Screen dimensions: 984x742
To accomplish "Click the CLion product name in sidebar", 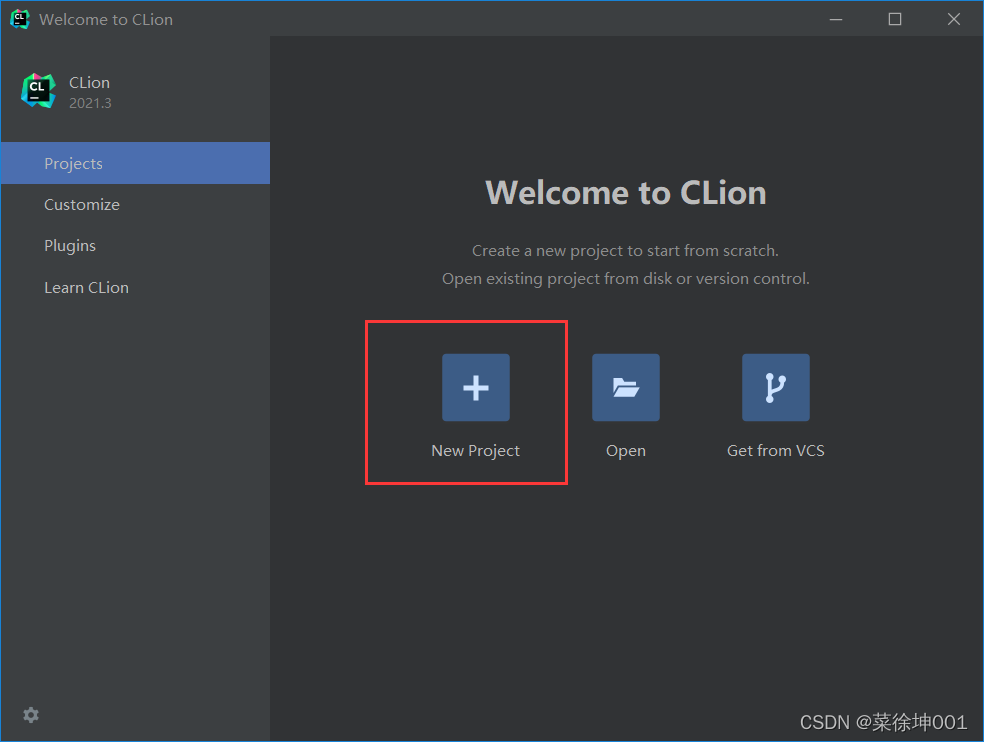I will [x=89, y=83].
